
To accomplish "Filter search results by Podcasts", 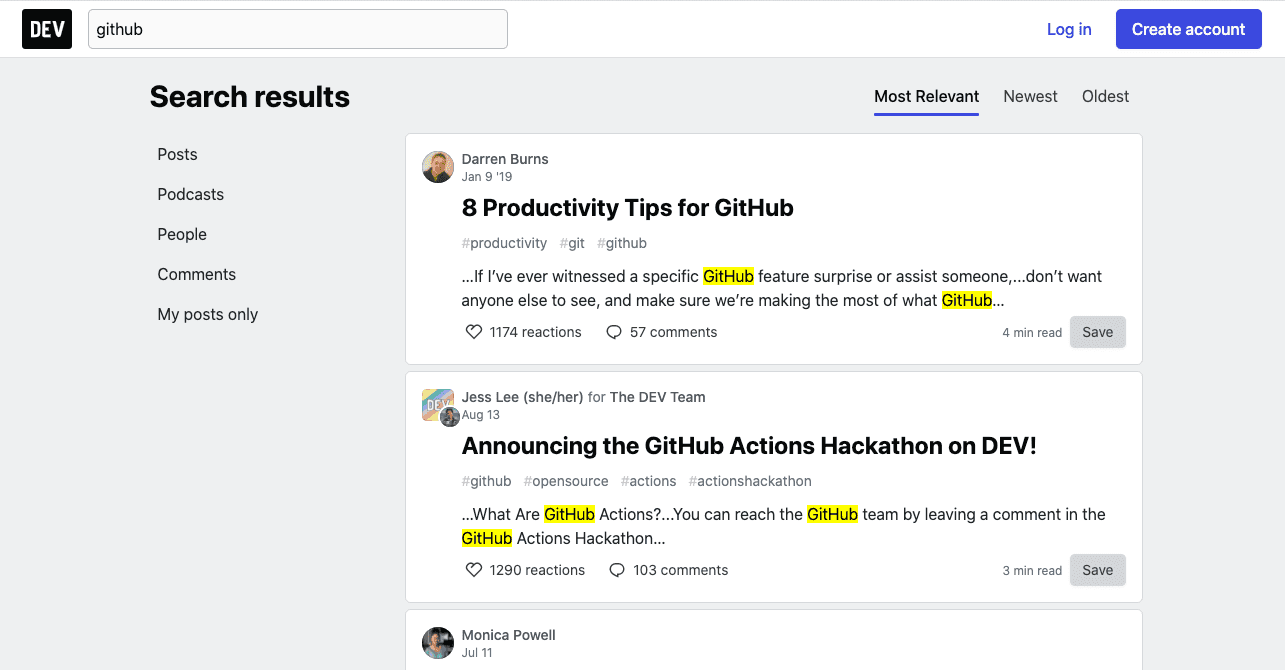I will click(190, 194).
